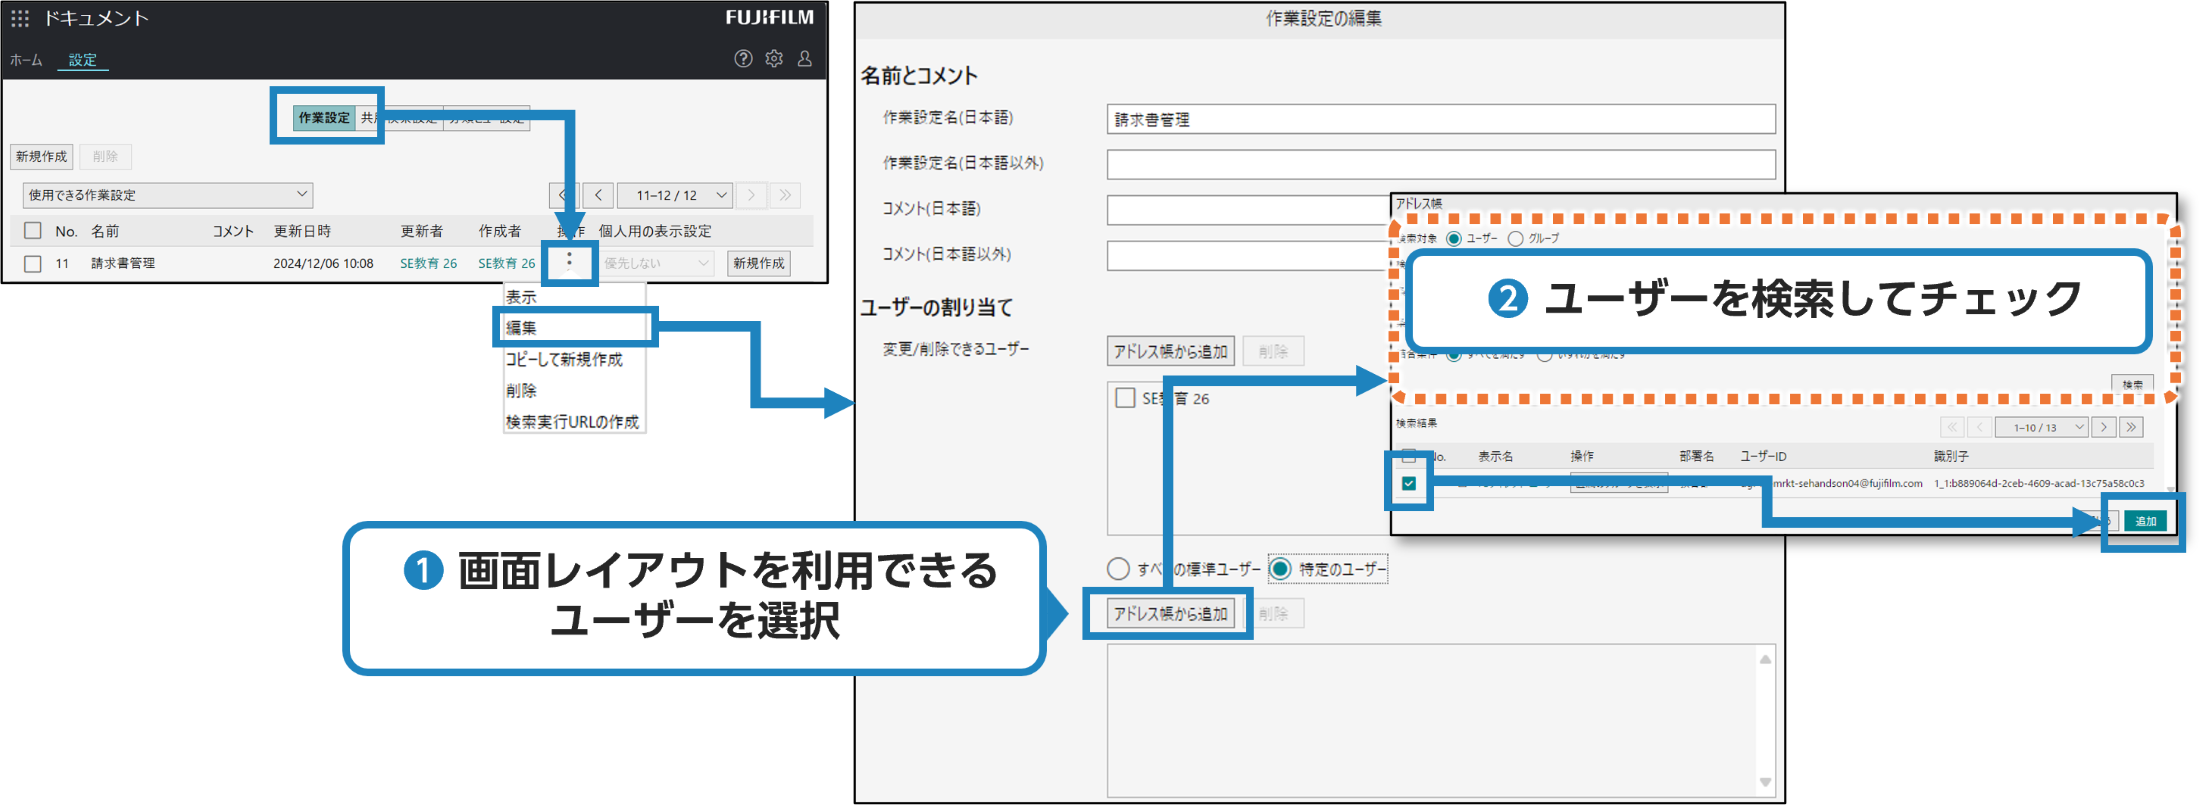
Task: Click the disabled 削除 button beside 新規作成
Action: 105,156
